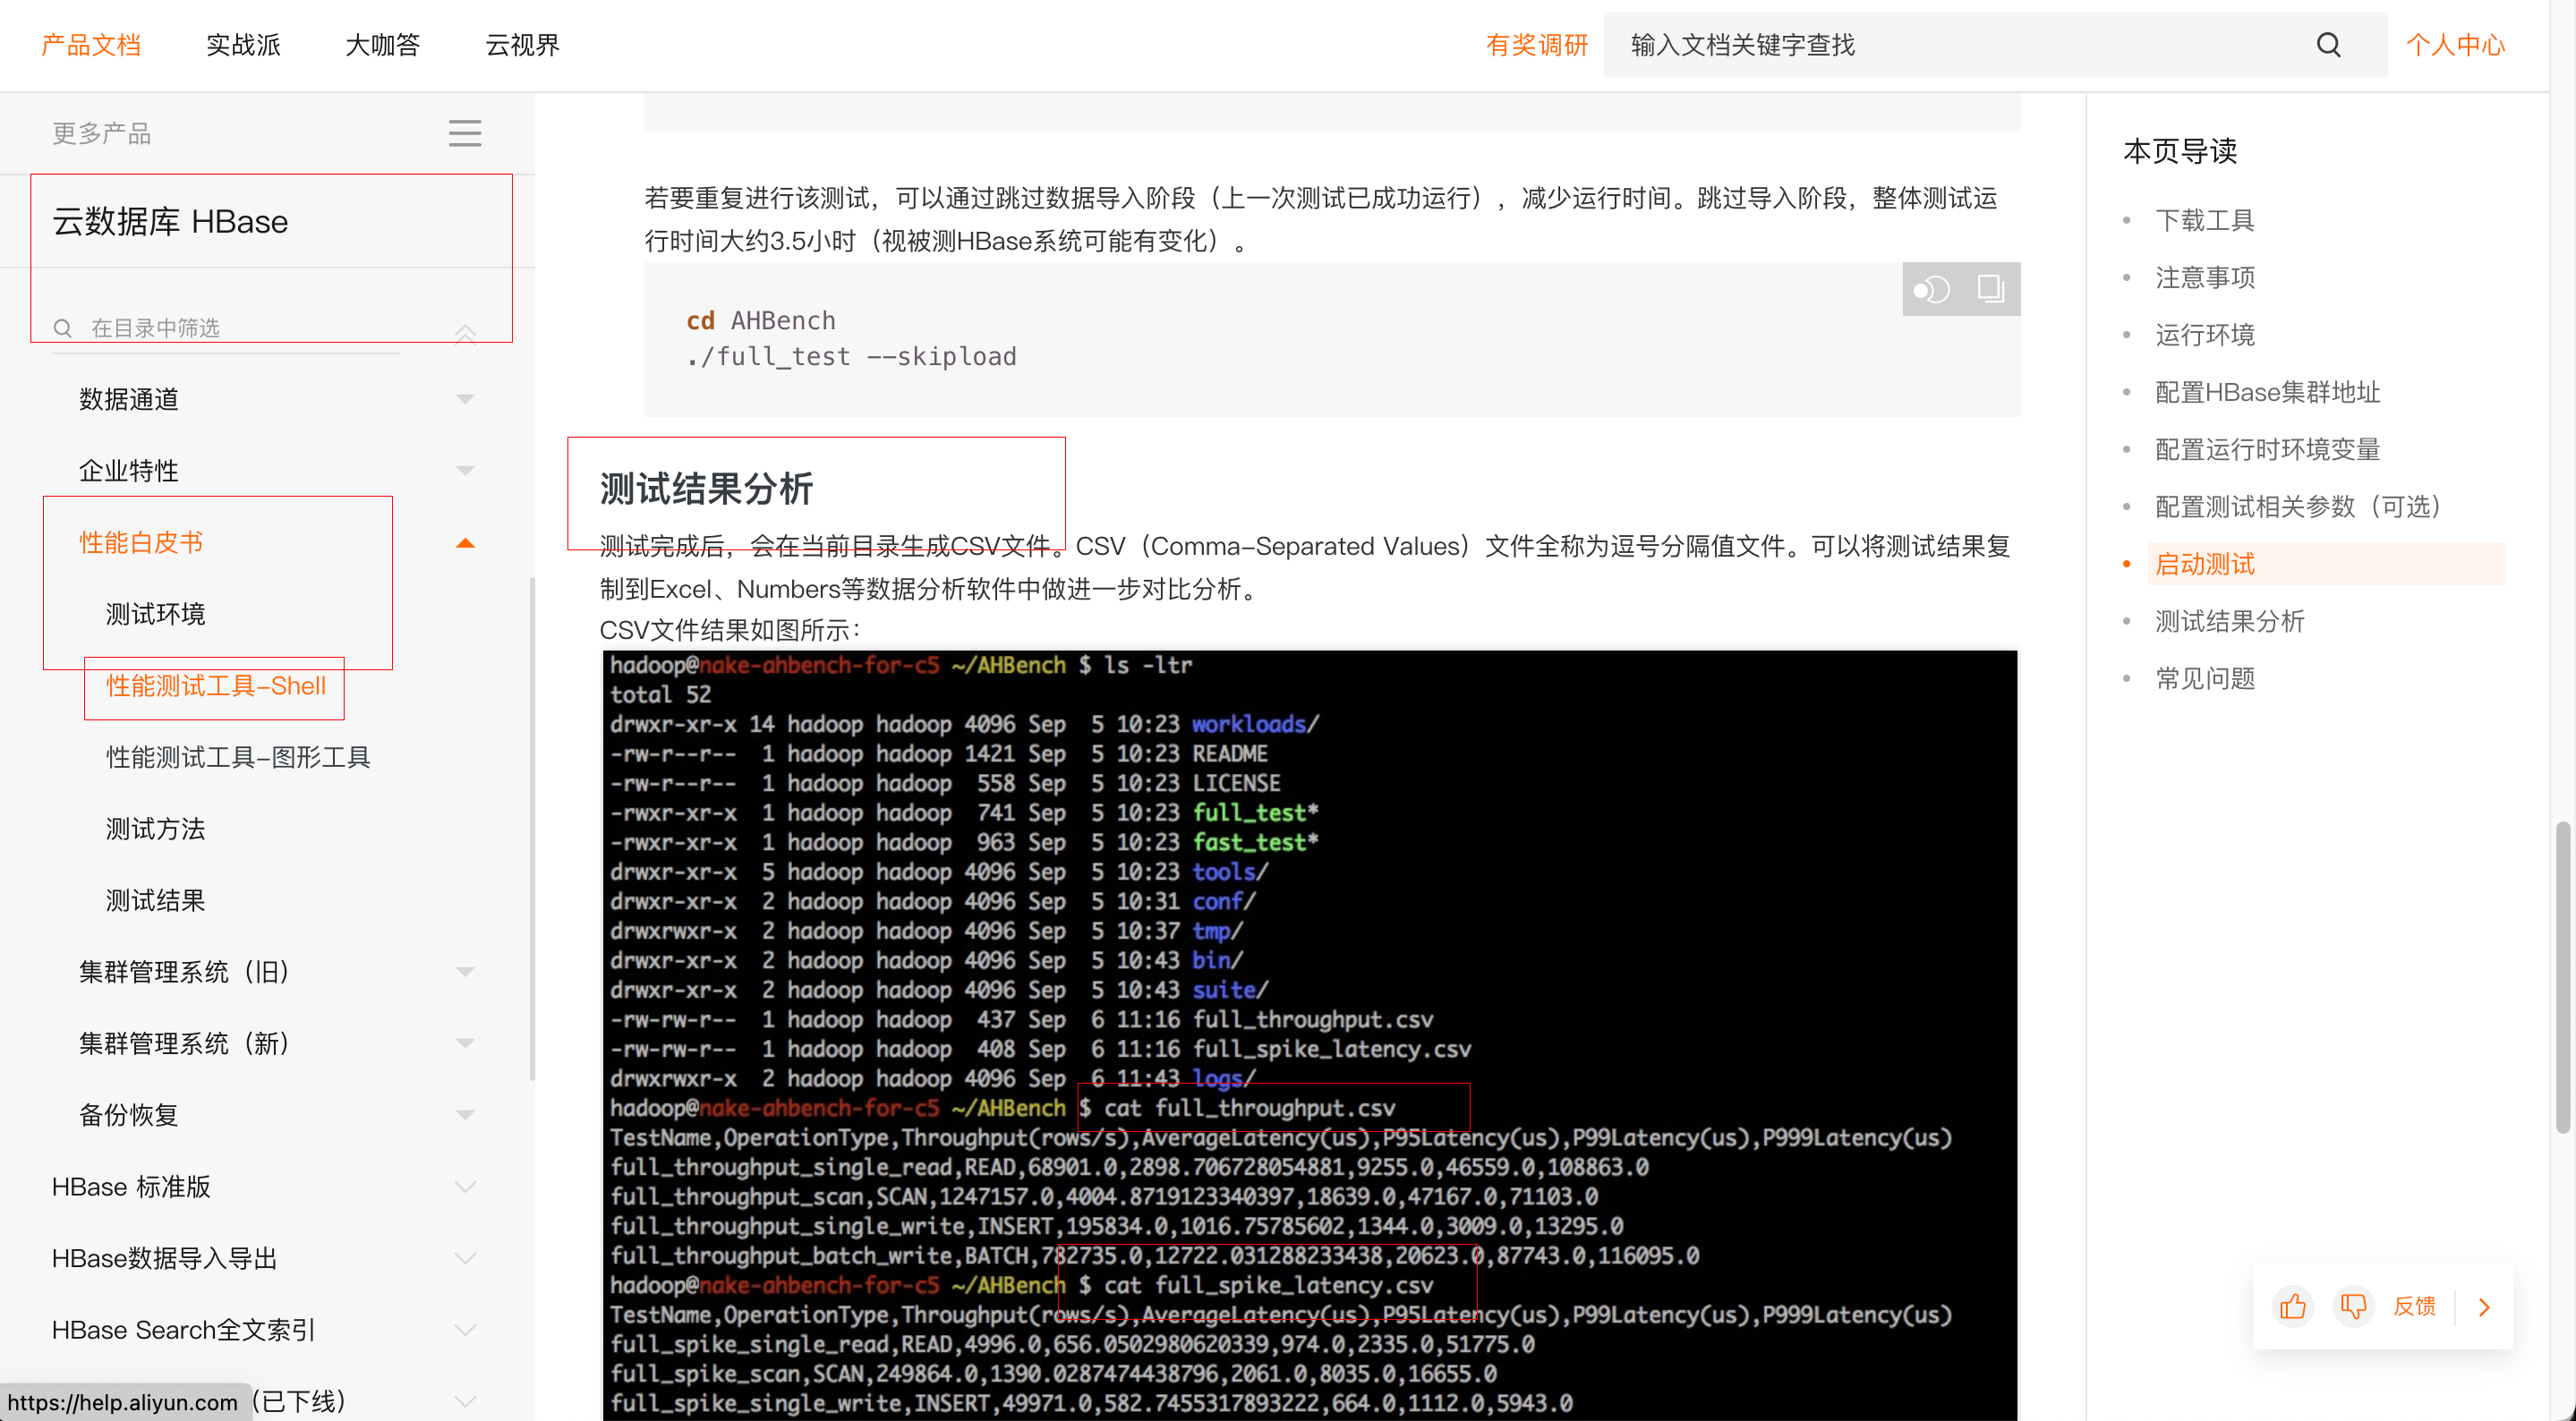Click the sidebar vertical scrollbar
Screen dimensions: 2576x1421
coord(532,829)
